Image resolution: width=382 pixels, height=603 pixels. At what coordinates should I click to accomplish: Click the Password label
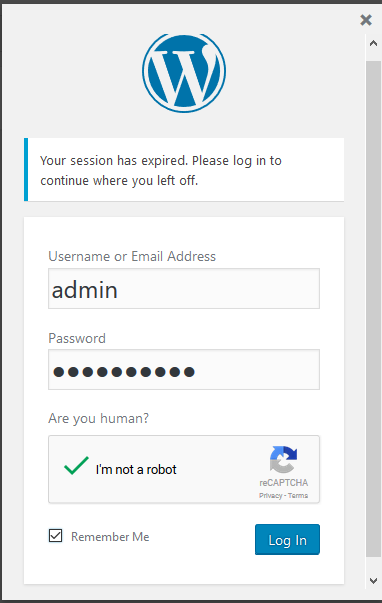pyautogui.click(x=77, y=338)
